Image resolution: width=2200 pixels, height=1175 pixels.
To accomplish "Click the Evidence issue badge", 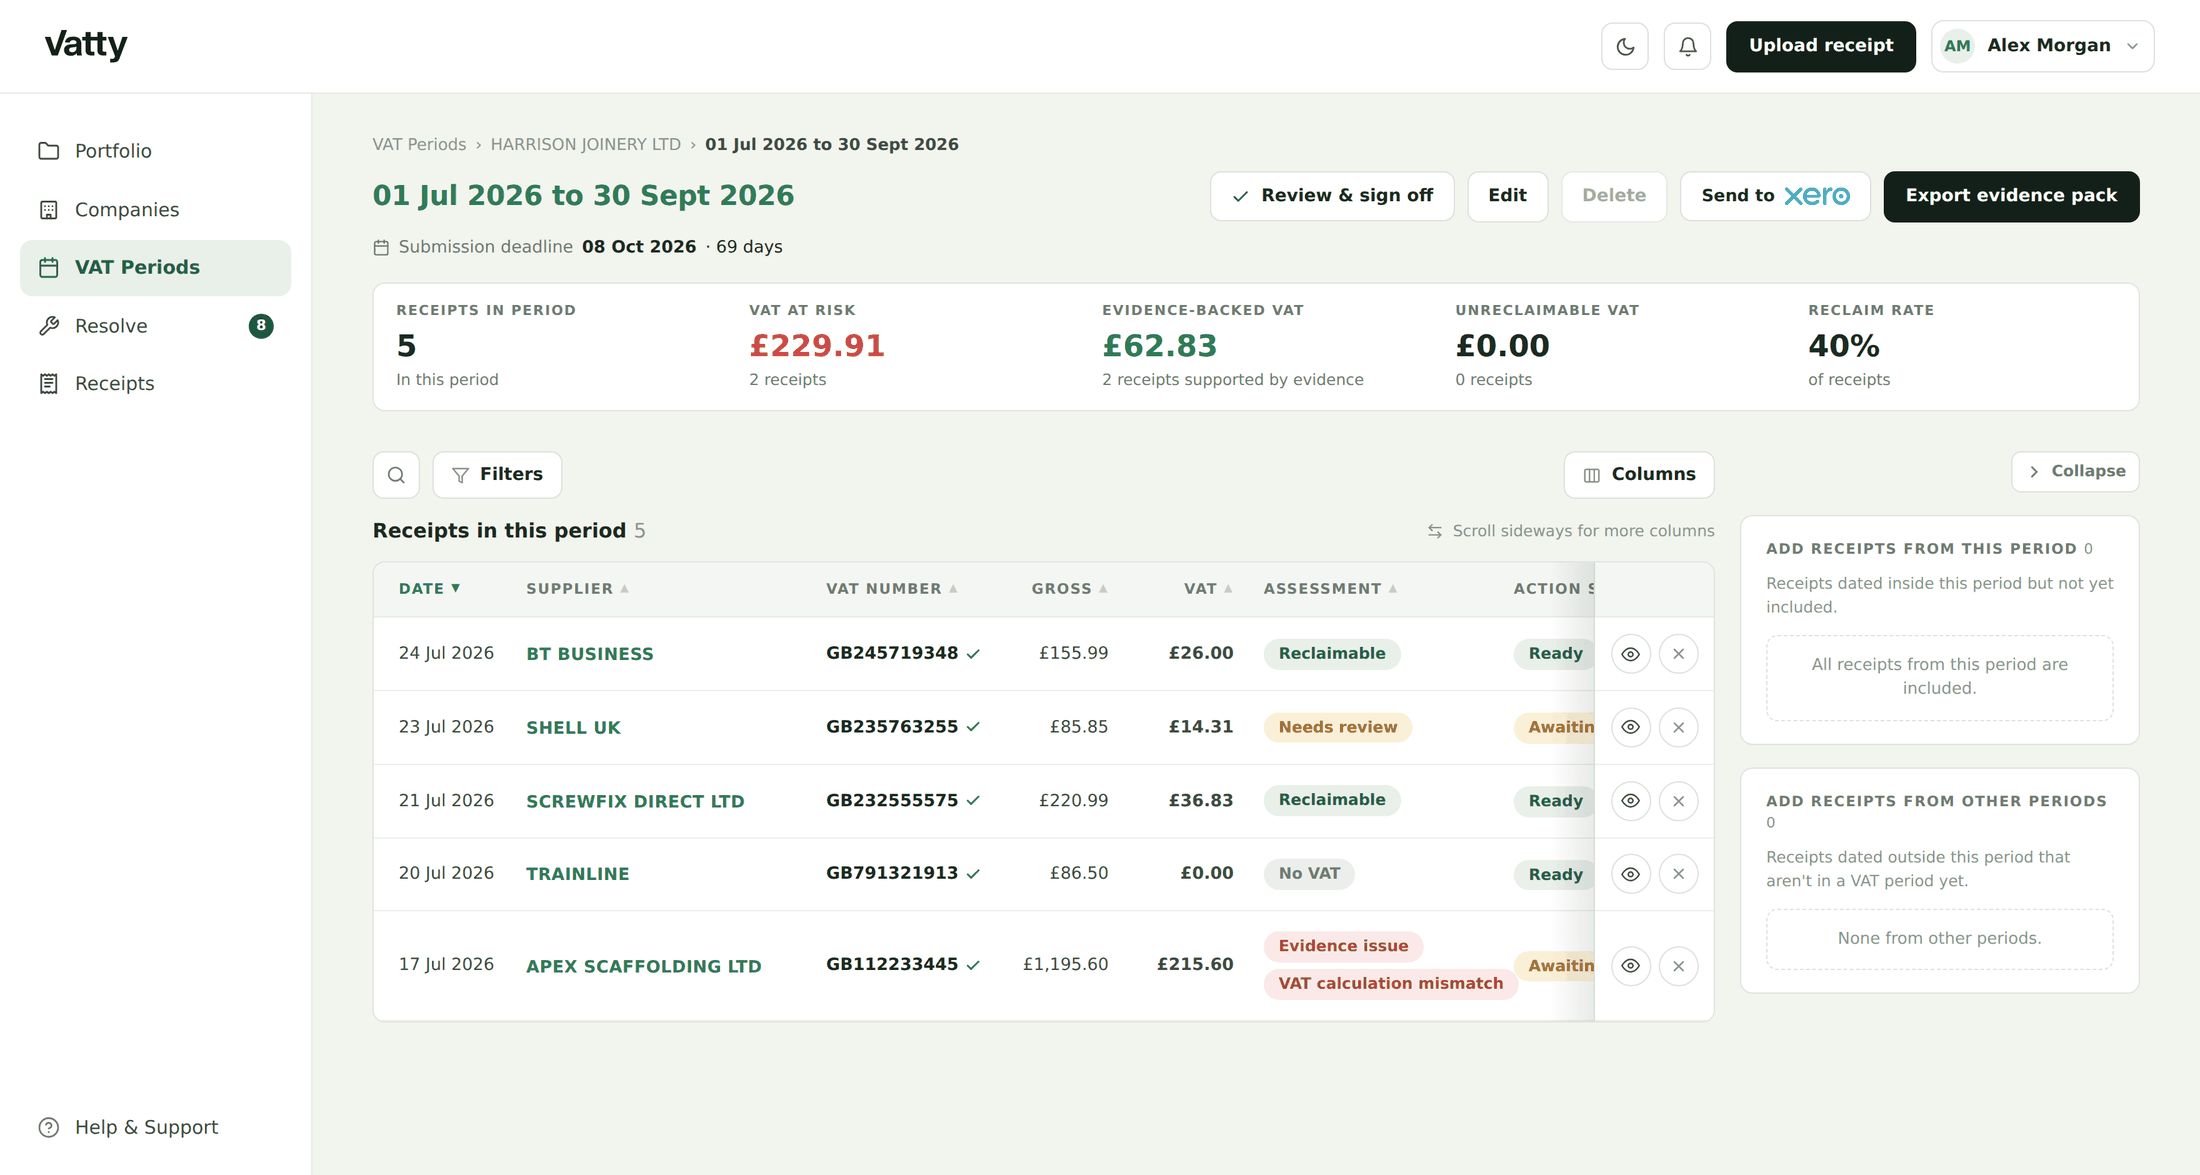I will (1343, 946).
